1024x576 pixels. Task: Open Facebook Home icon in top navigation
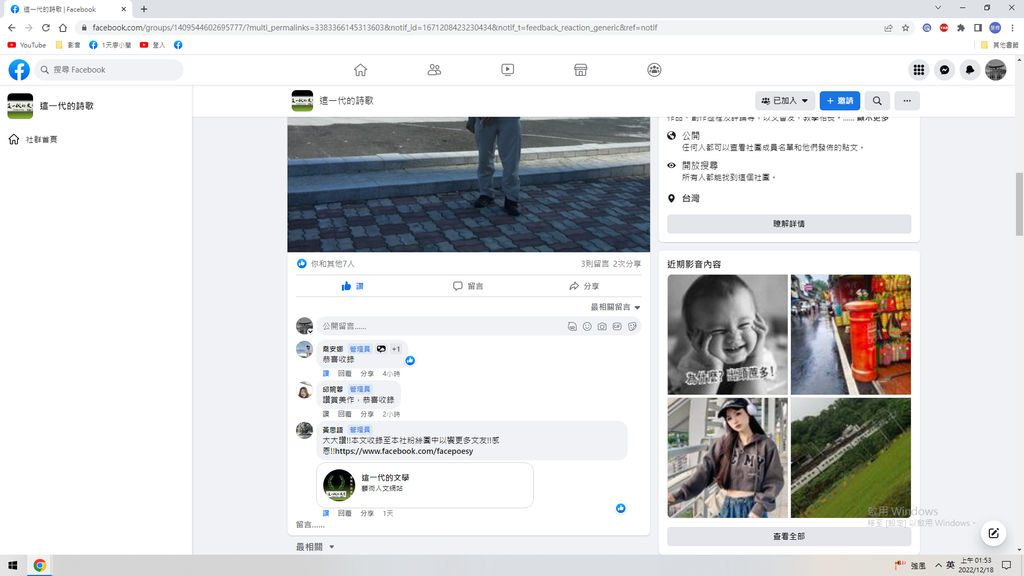[x=360, y=70]
